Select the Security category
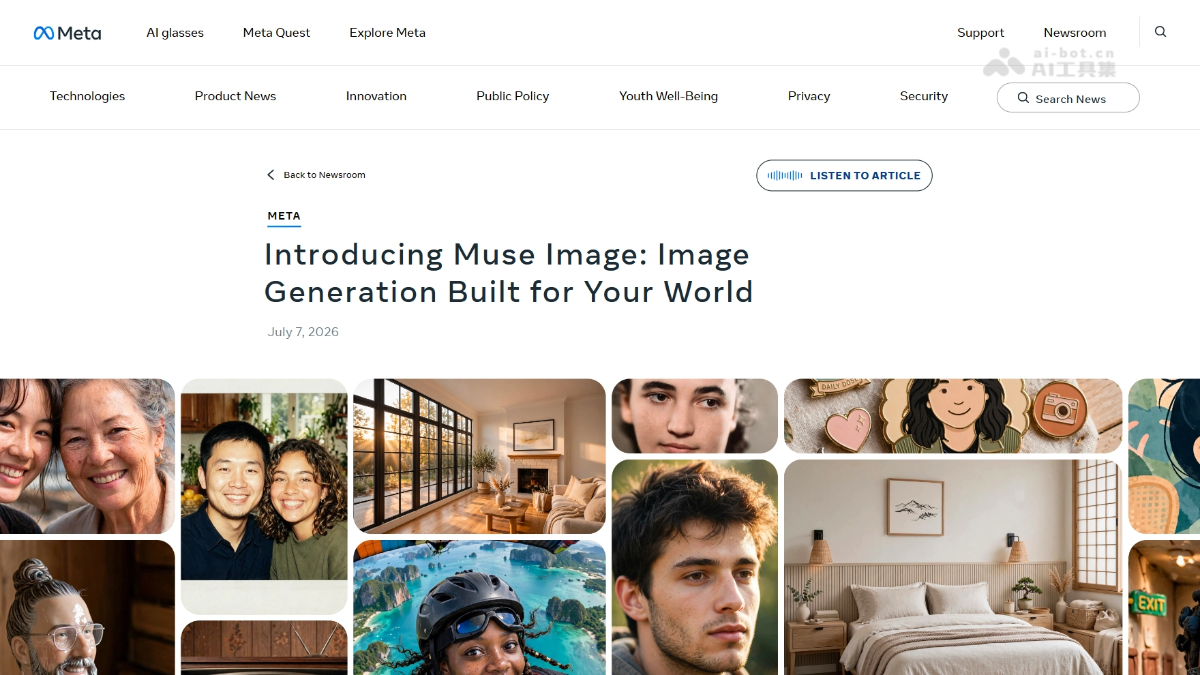This screenshot has width=1200, height=675. (x=923, y=96)
